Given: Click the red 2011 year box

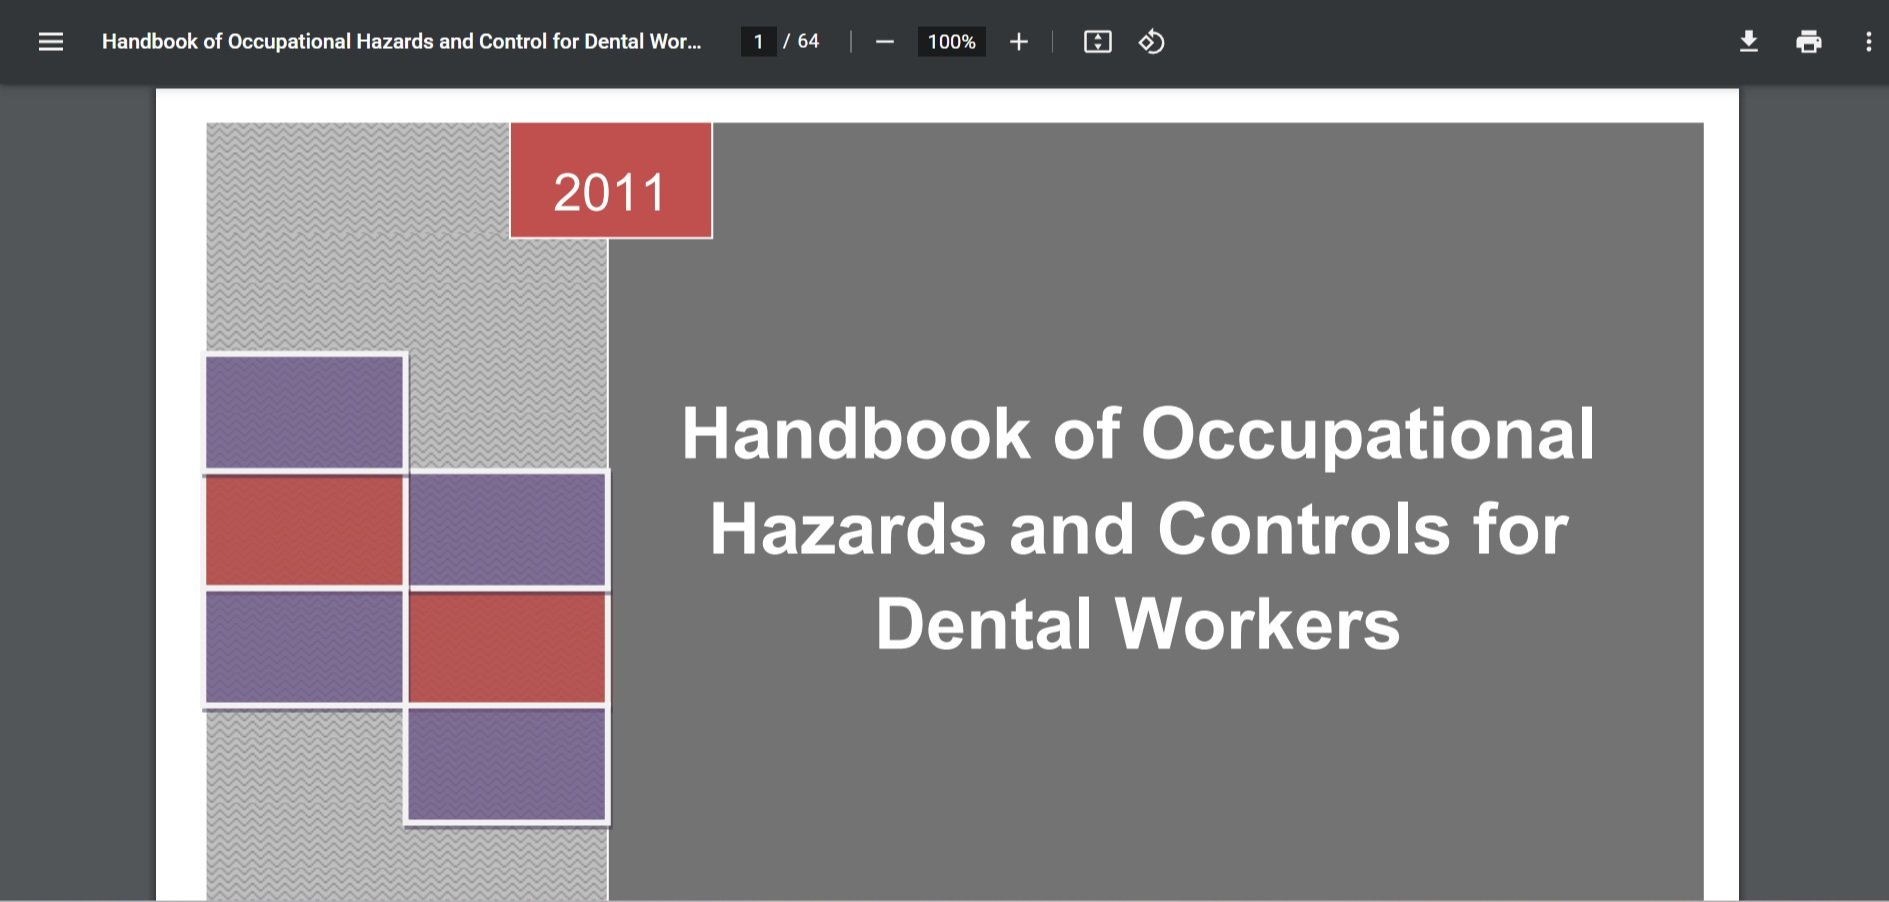Looking at the screenshot, I should coord(611,180).
